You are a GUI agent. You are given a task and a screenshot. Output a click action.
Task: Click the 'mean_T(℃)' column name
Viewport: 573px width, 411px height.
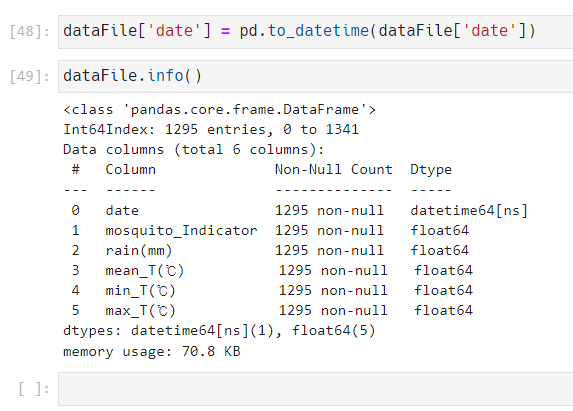click(145, 271)
